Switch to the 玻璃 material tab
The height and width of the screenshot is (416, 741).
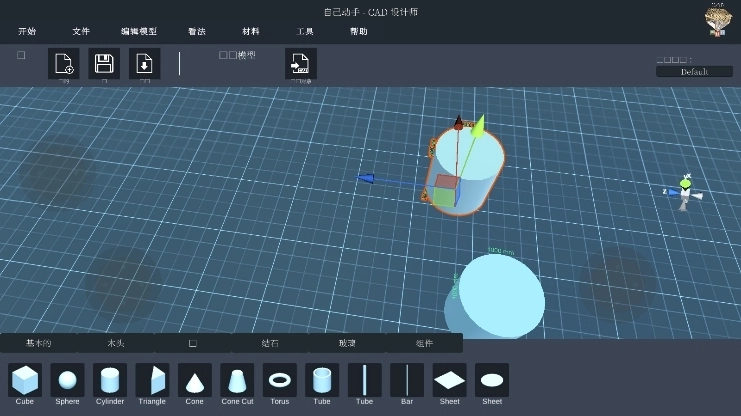click(x=347, y=343)
